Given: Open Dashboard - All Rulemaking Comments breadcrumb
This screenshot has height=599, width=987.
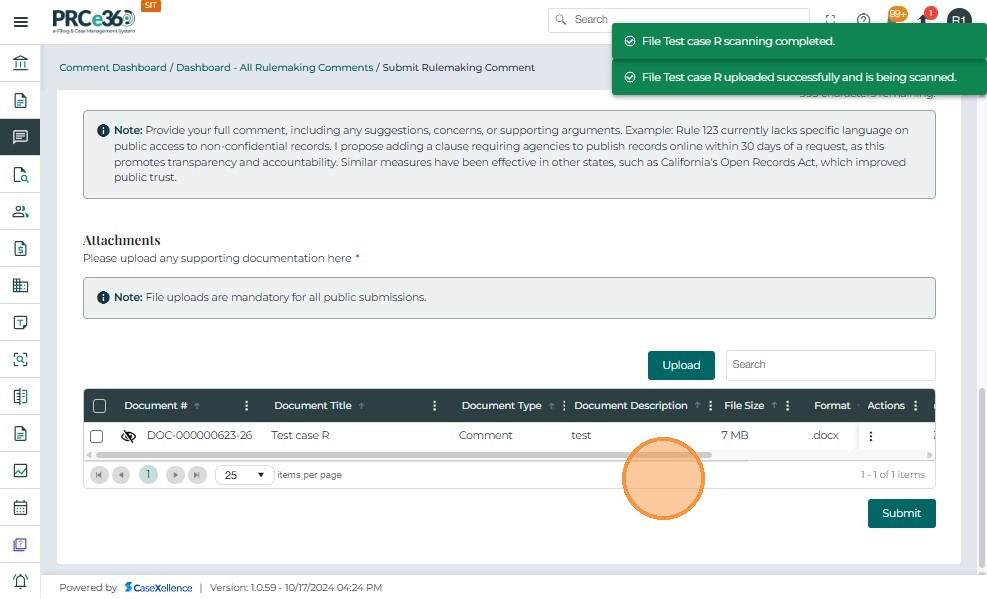Looking at the screenshot, I should tap(274, 67).
